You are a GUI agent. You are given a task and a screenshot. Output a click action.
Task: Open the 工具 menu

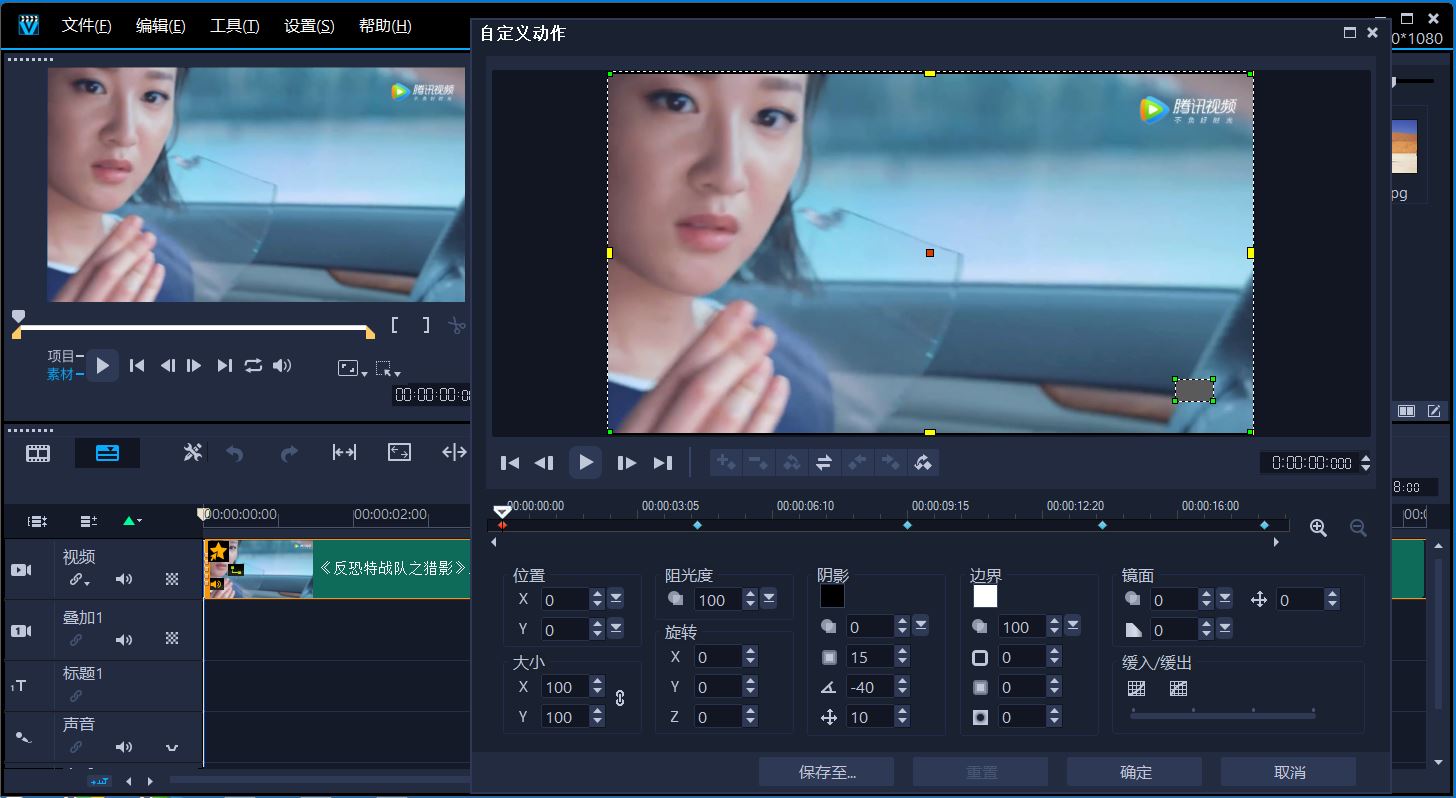[x=234, y=26]
